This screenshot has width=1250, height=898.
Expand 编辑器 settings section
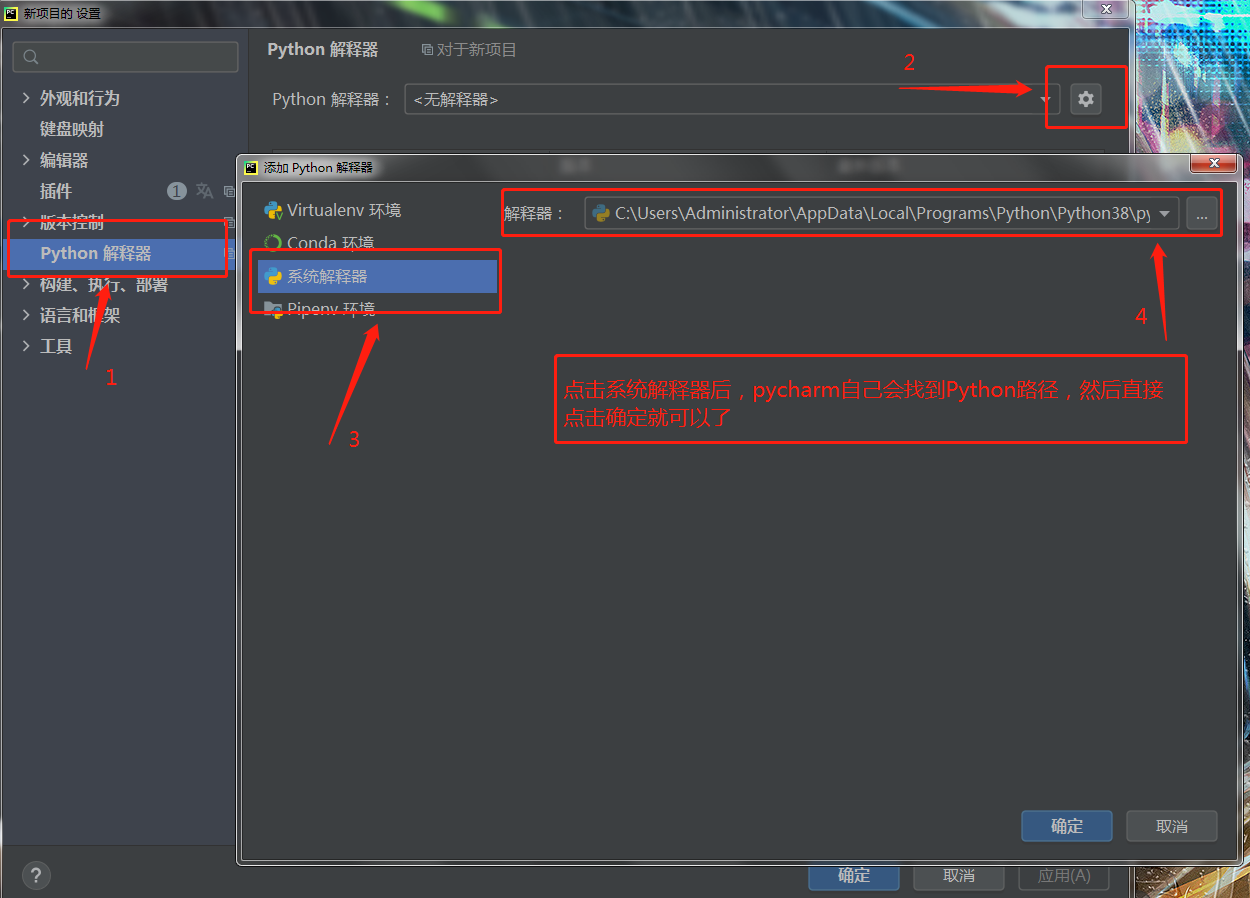[x=26, y=160]
